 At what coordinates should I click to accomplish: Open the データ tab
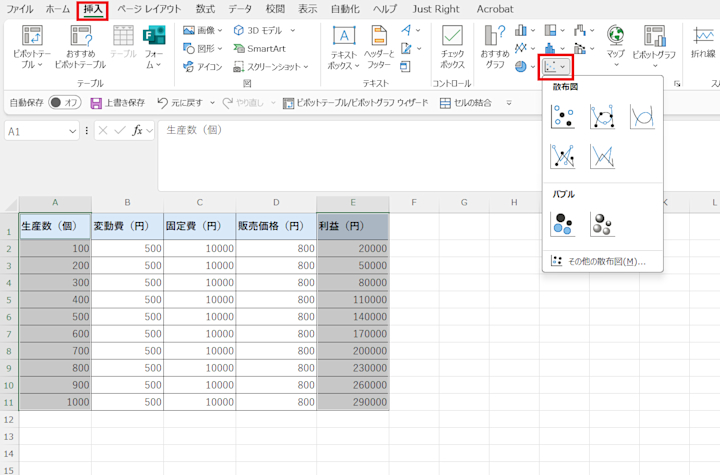240,9
